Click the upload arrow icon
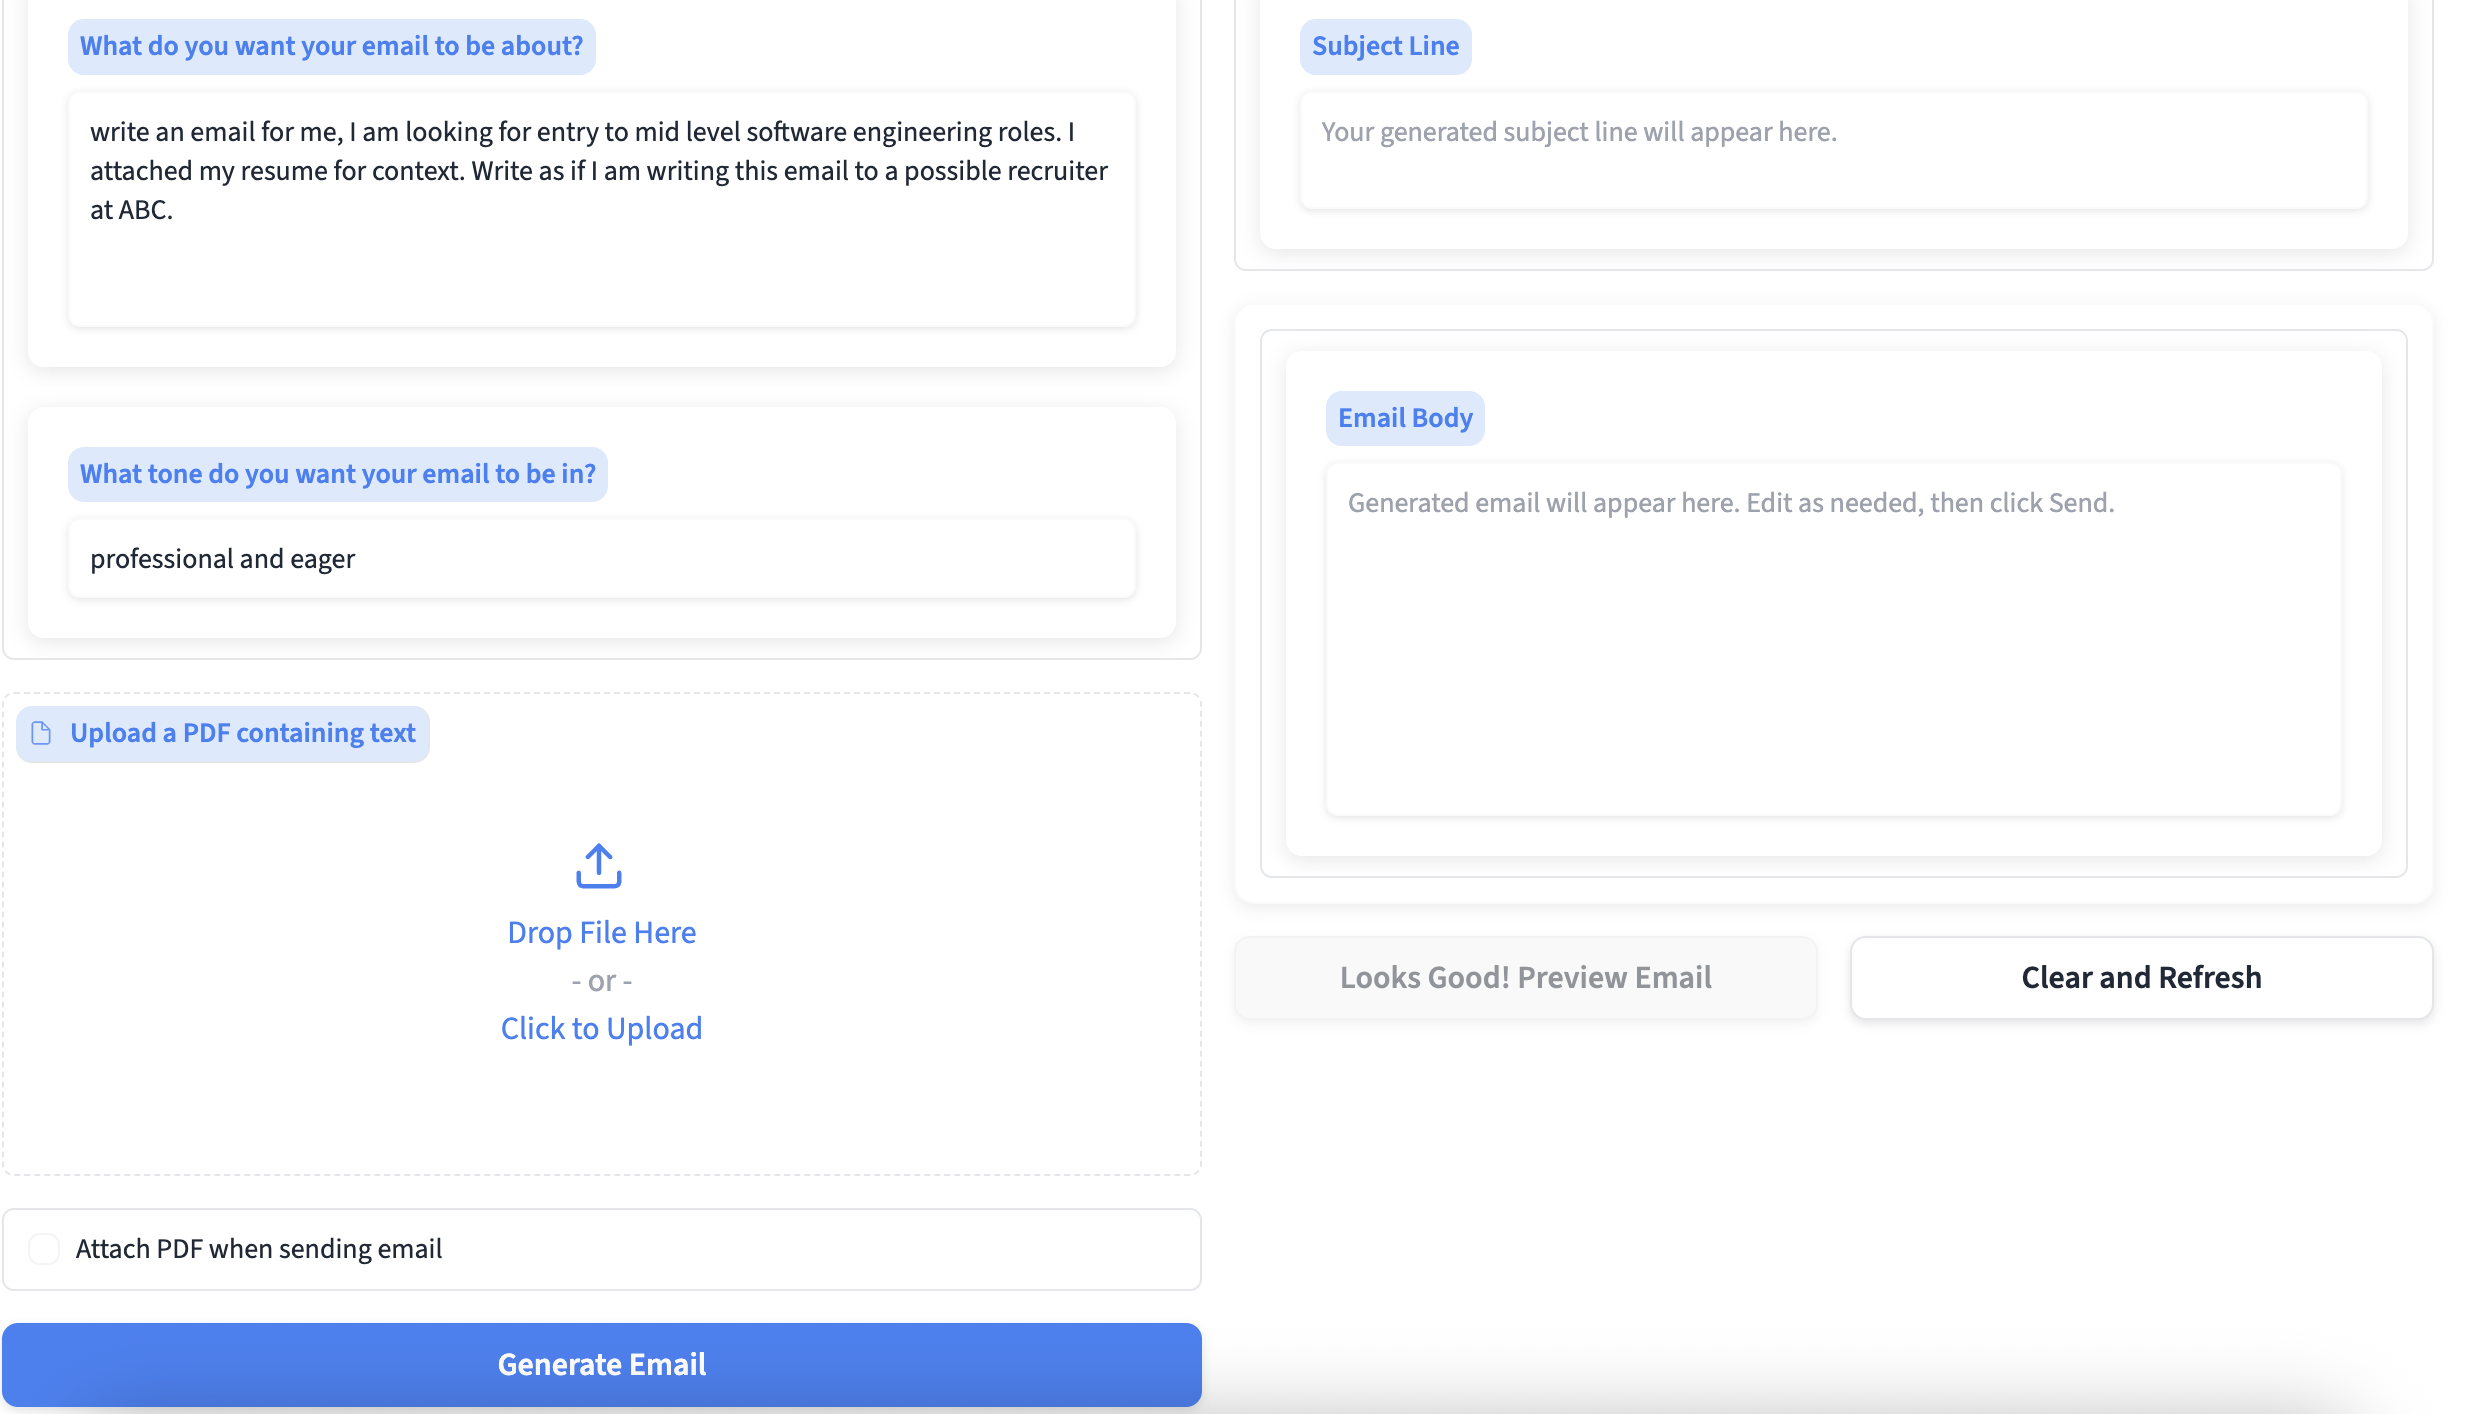The height and width of the screenshot is (1414, 2486). [x=599, y=866]
